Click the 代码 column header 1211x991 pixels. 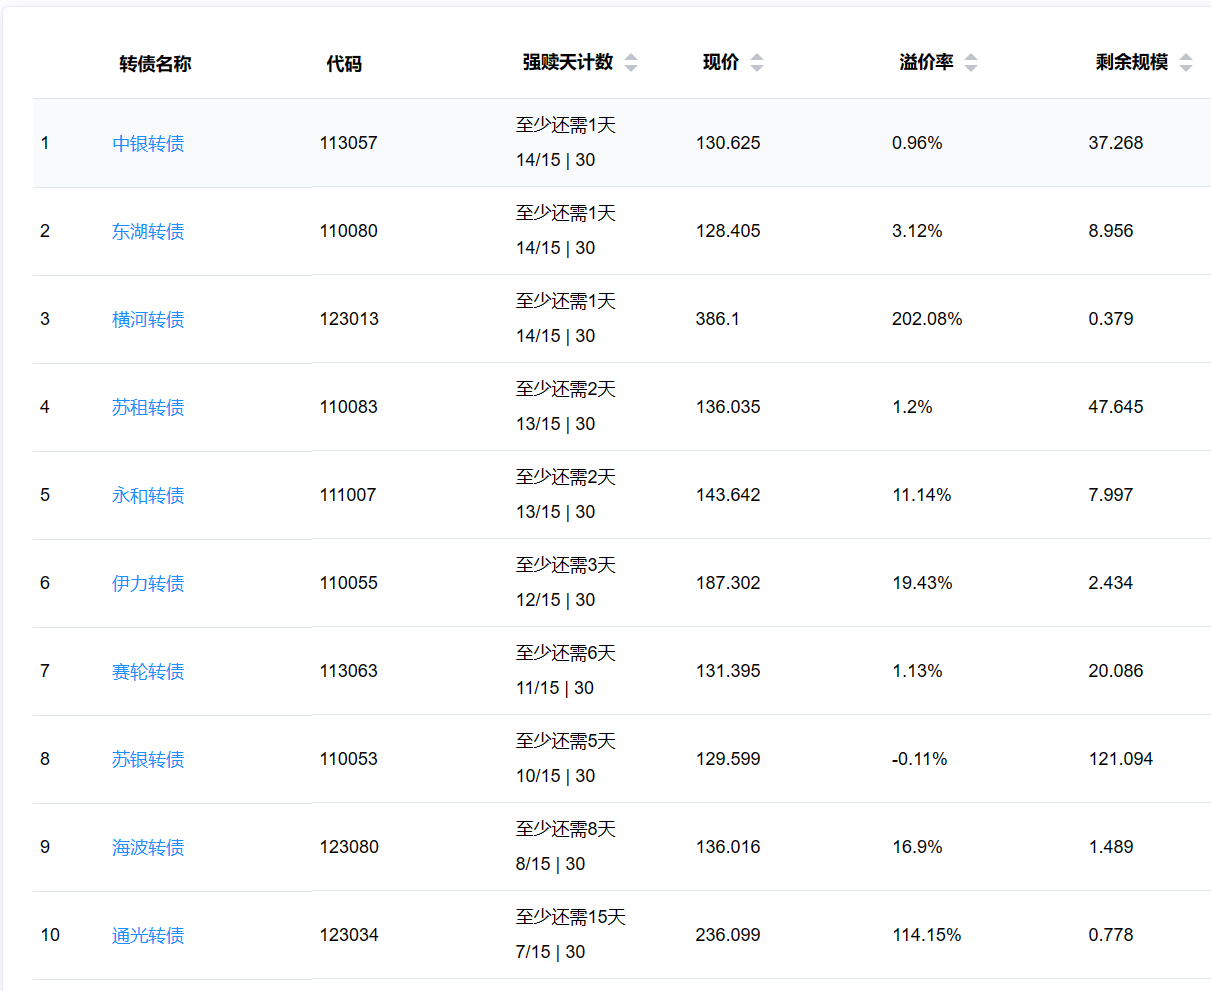[344, 64]
